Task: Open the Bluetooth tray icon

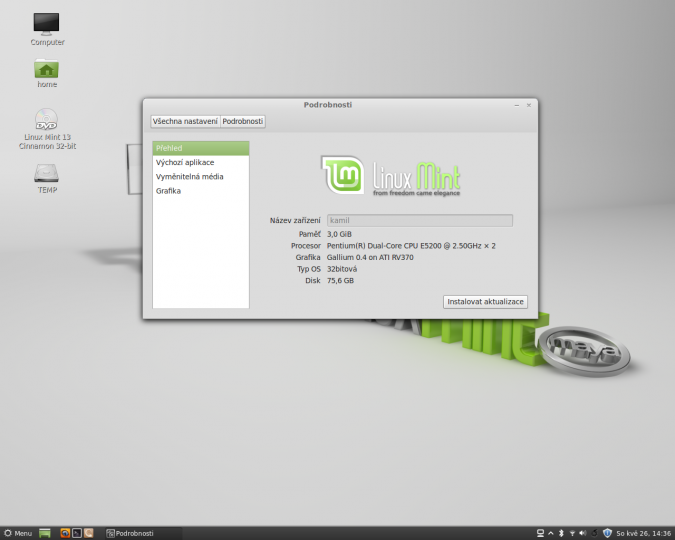Action: [561, 533]
